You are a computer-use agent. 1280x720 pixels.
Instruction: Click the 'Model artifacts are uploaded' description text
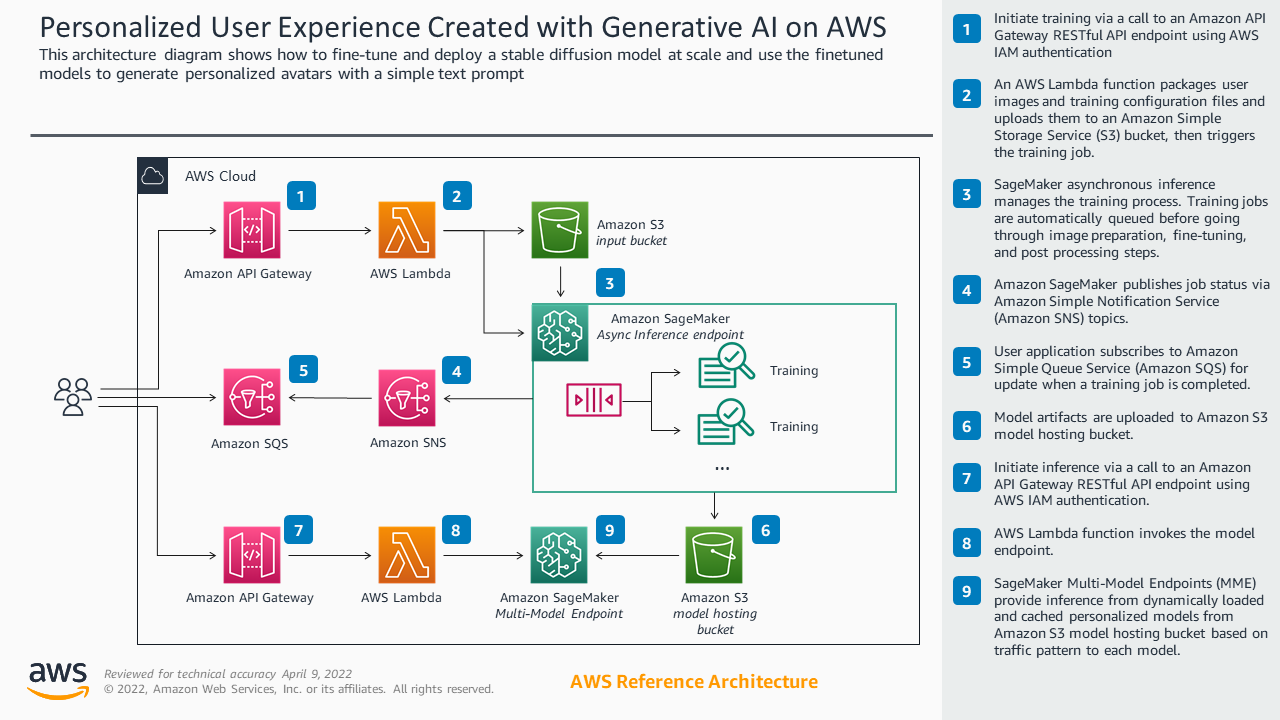[1130, 426]
